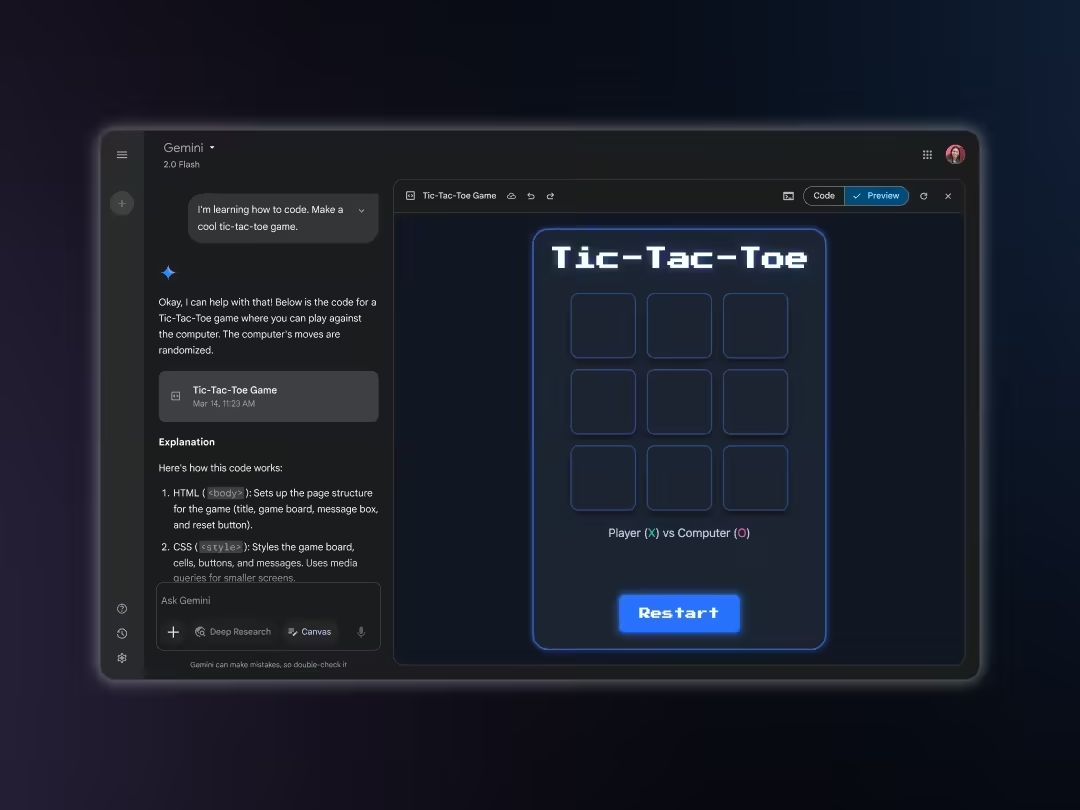Add attachment via plus in prompt box
Image resolution: width=1080 pixels, height=810 pixels.
coord(173,632)
